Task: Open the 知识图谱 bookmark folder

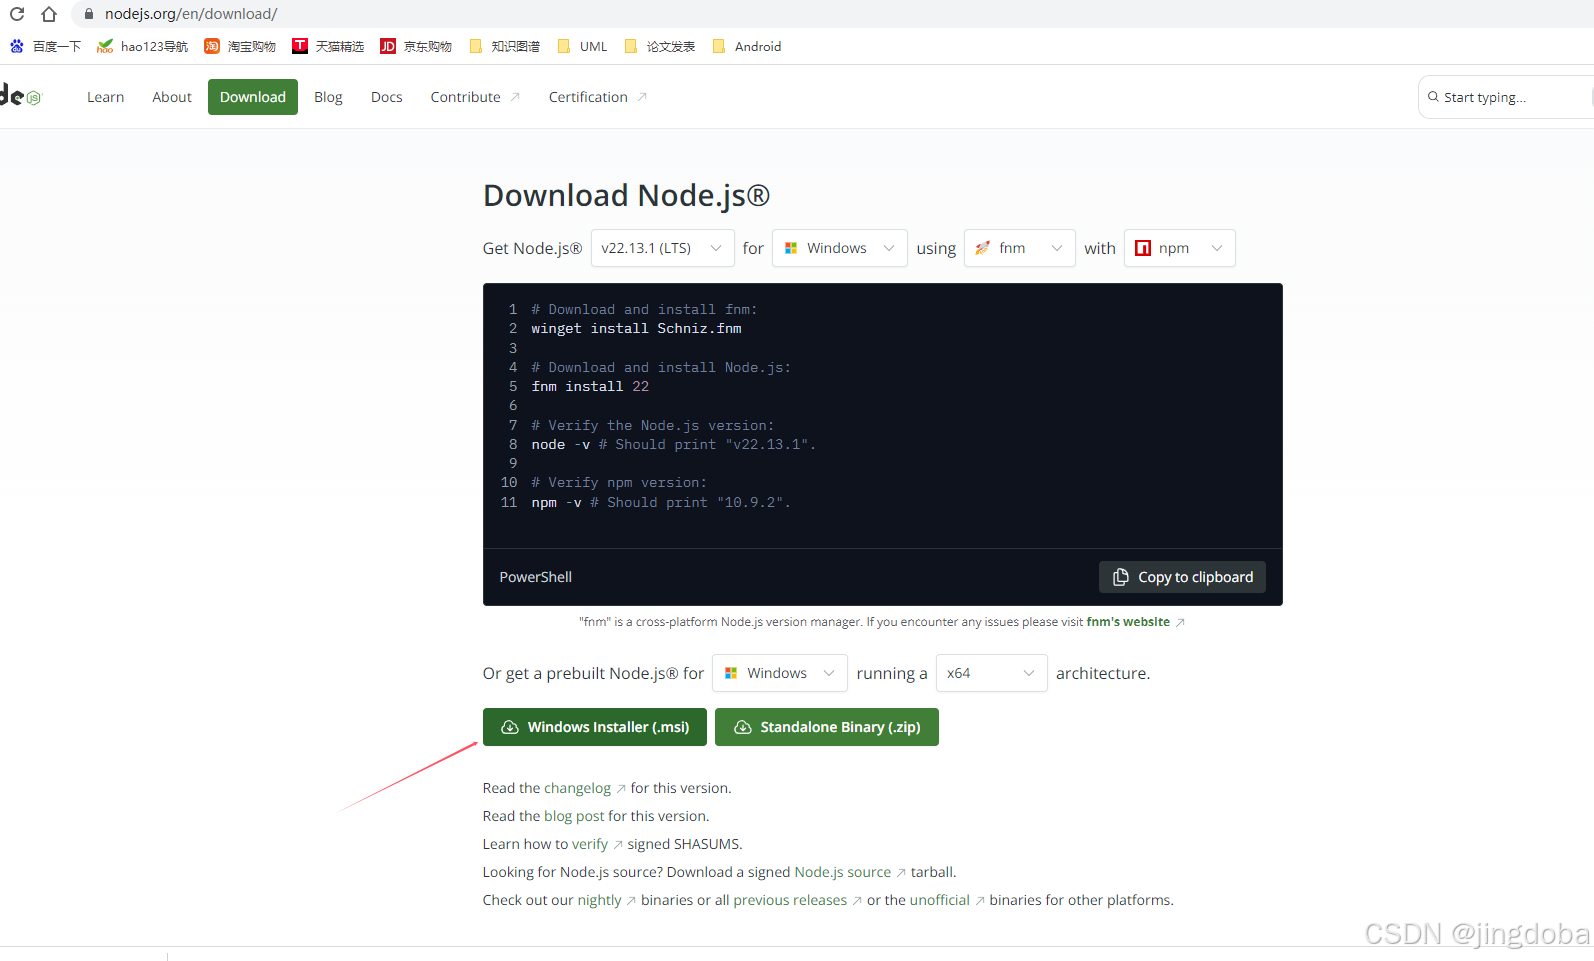Action: (504, 46)
